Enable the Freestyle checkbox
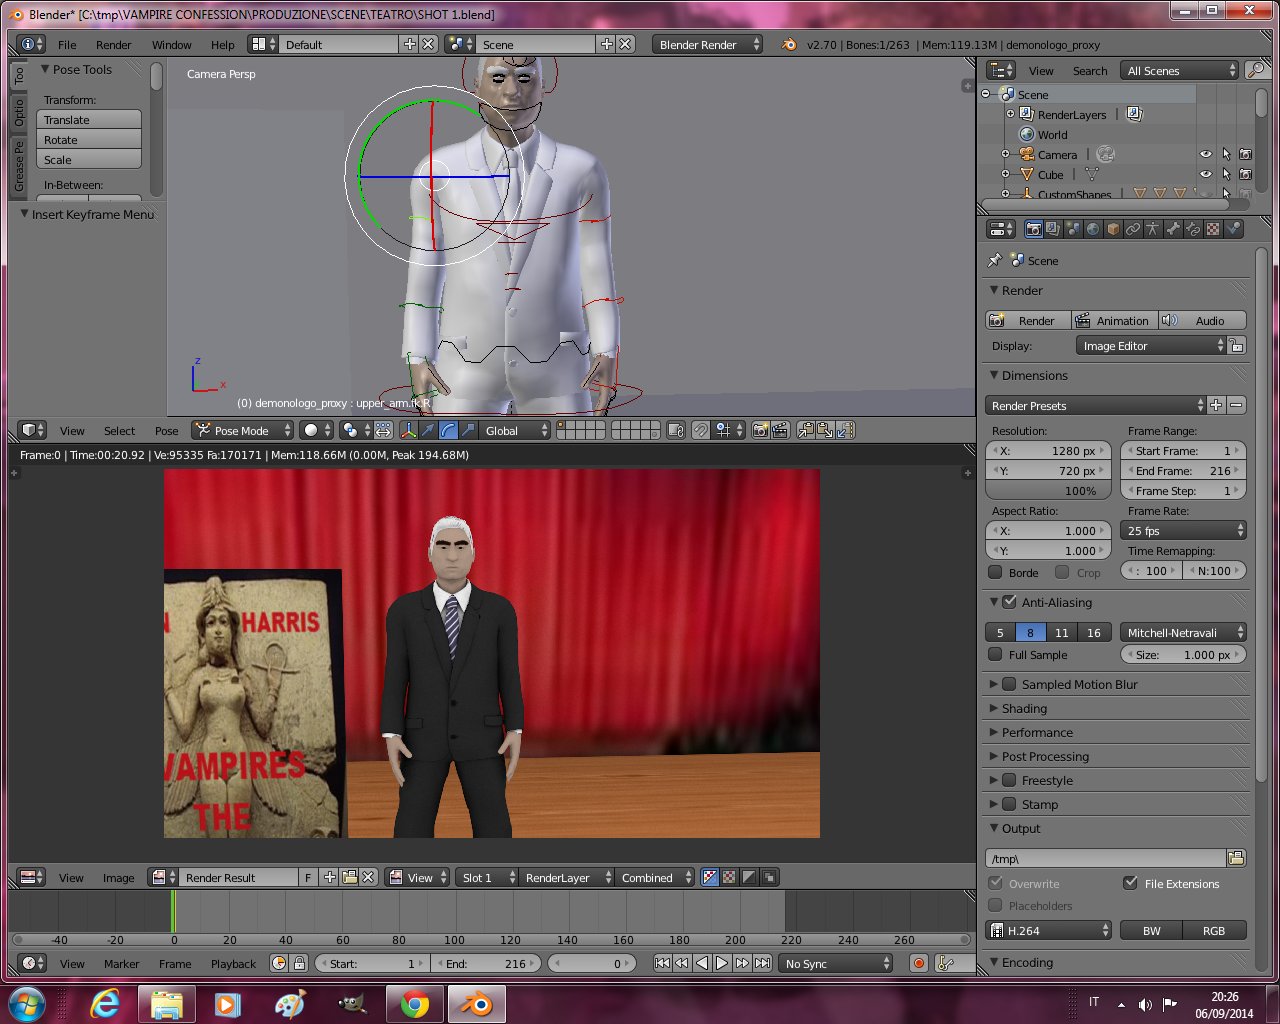Image resolution: width=1280 pixels, height=1024 pixels. tap(1009, 780)
